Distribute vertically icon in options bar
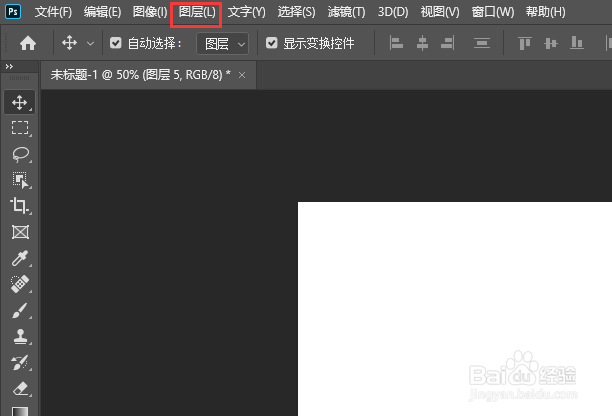This screenshot has height=416, width=612. tap(482, 43)
